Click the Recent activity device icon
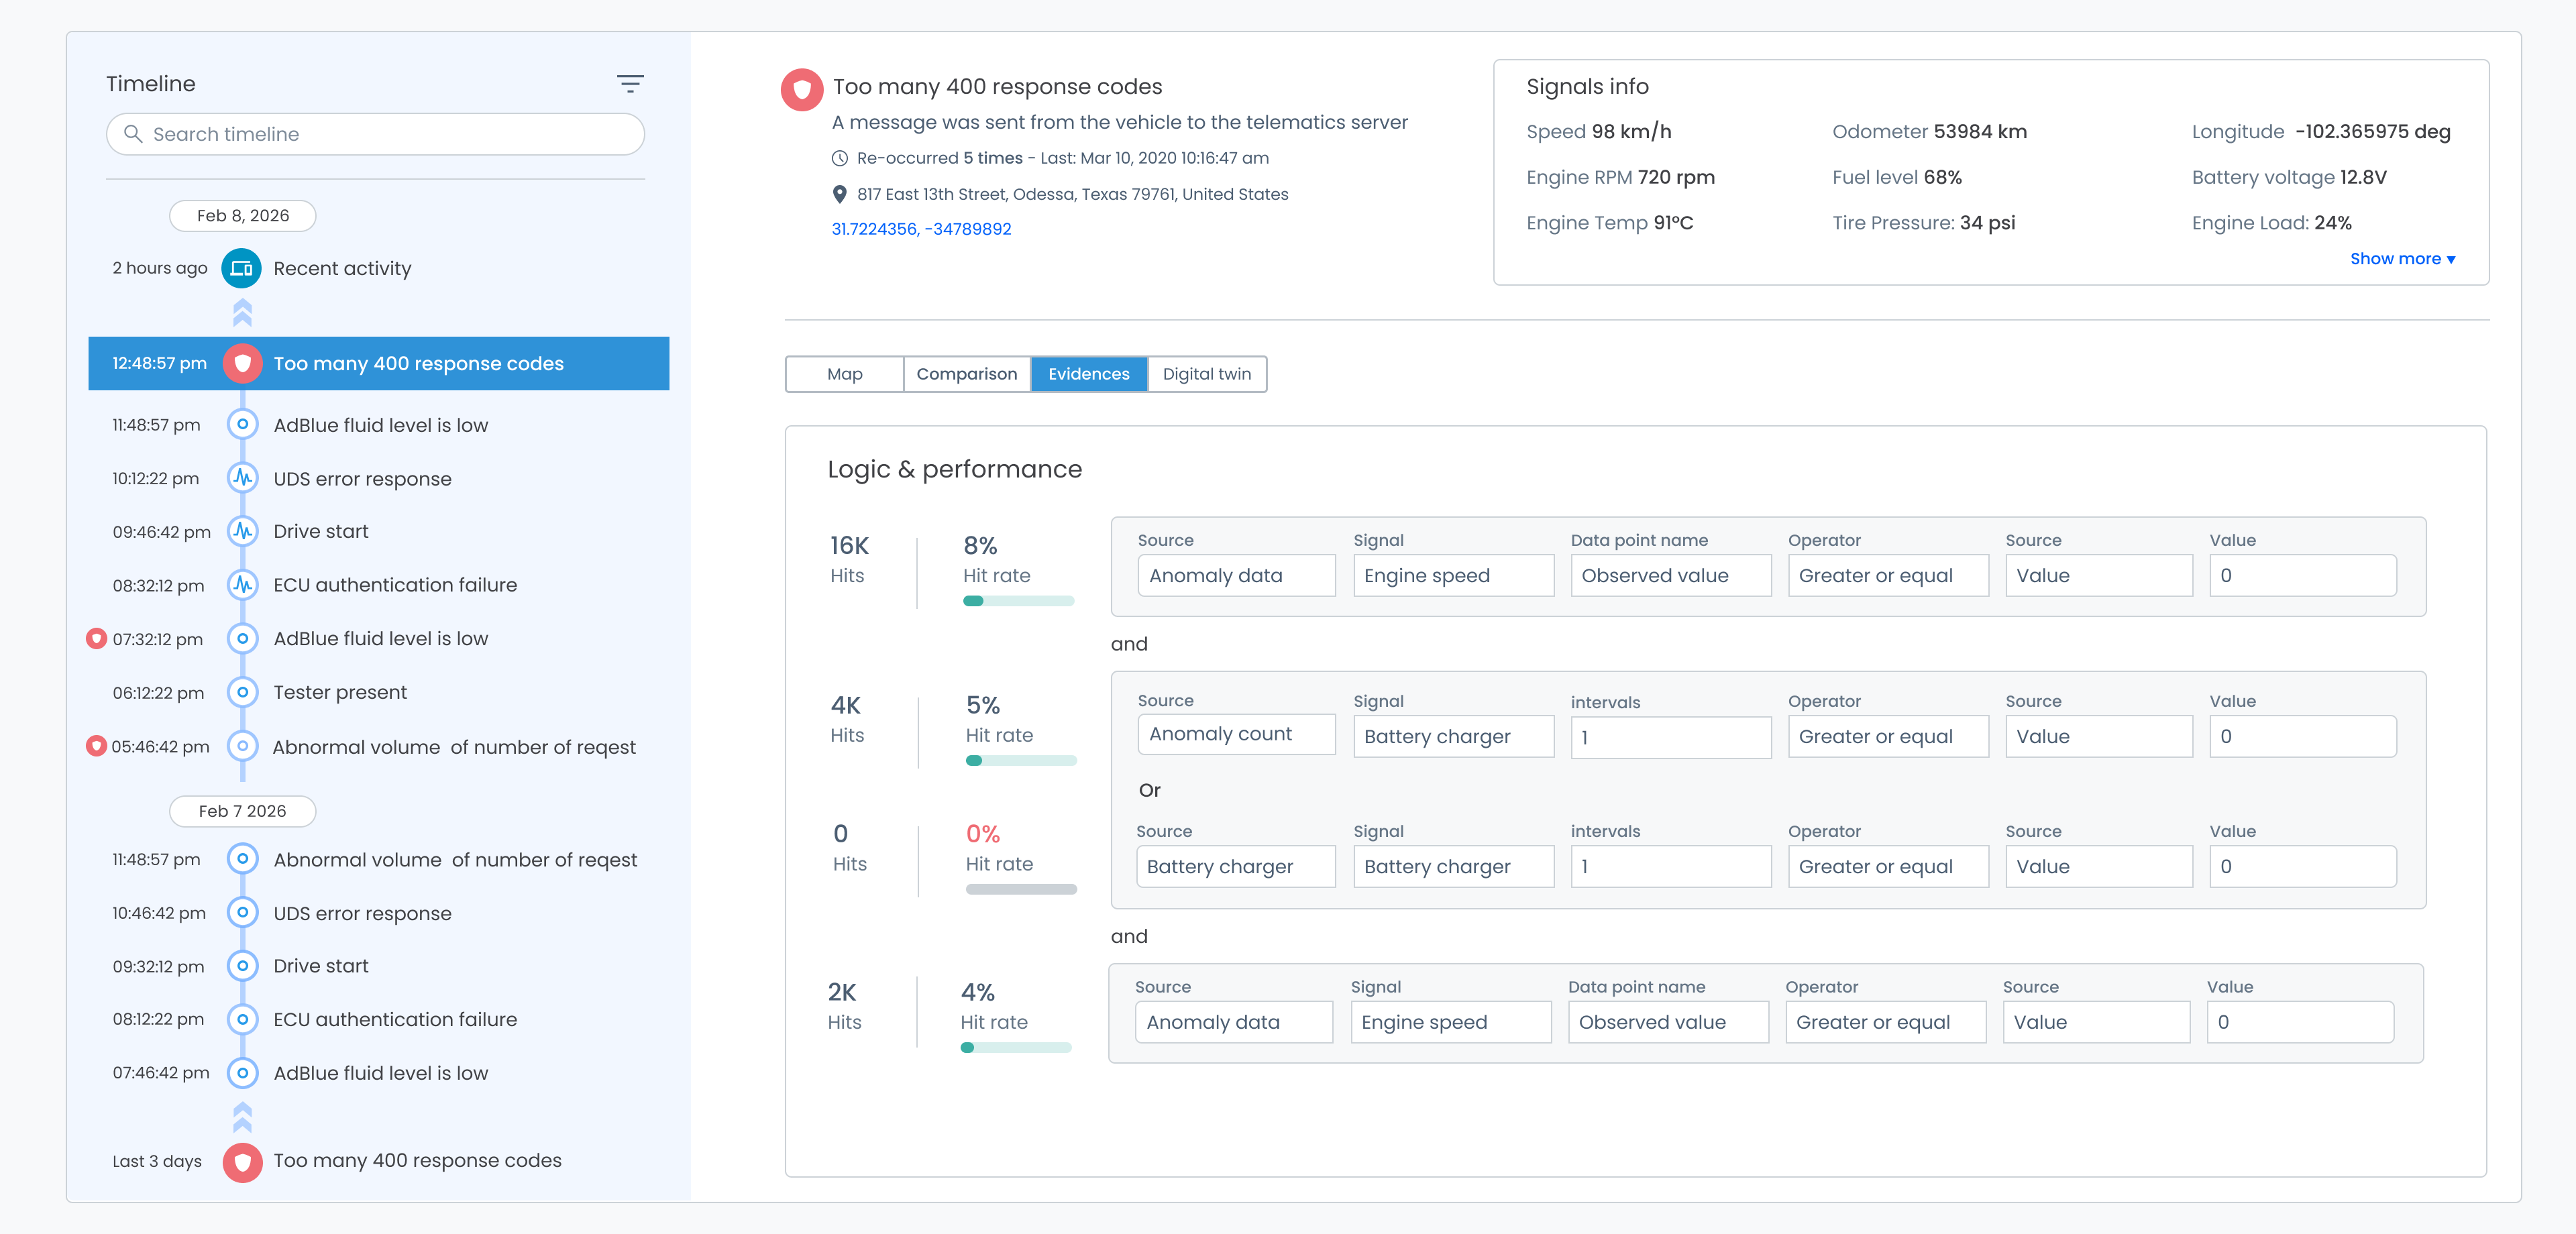The width and height of the screenshot is (2576, 1234). pyautogui.click(x=241, y=268)
